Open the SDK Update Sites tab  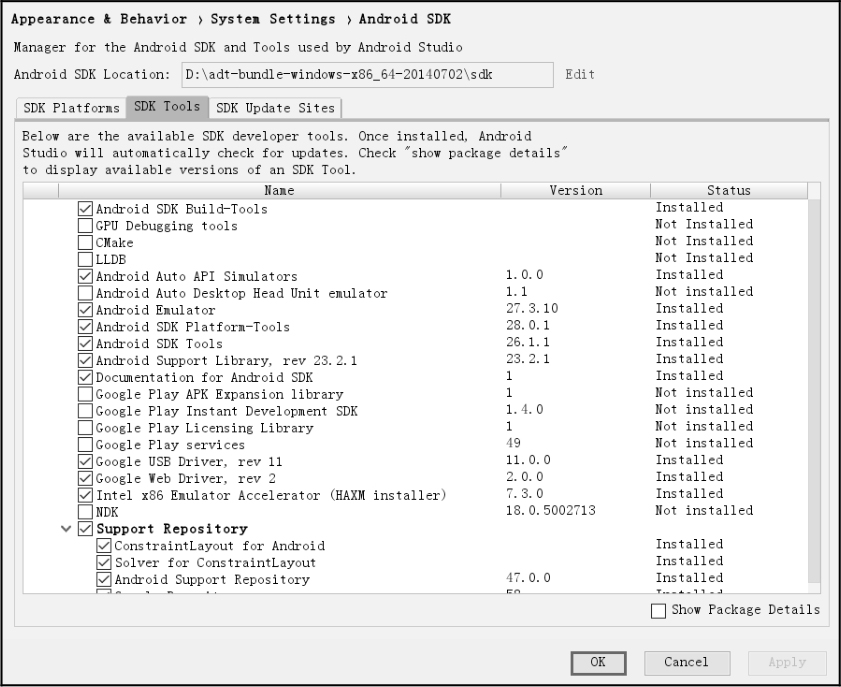(x=276, y=108)
